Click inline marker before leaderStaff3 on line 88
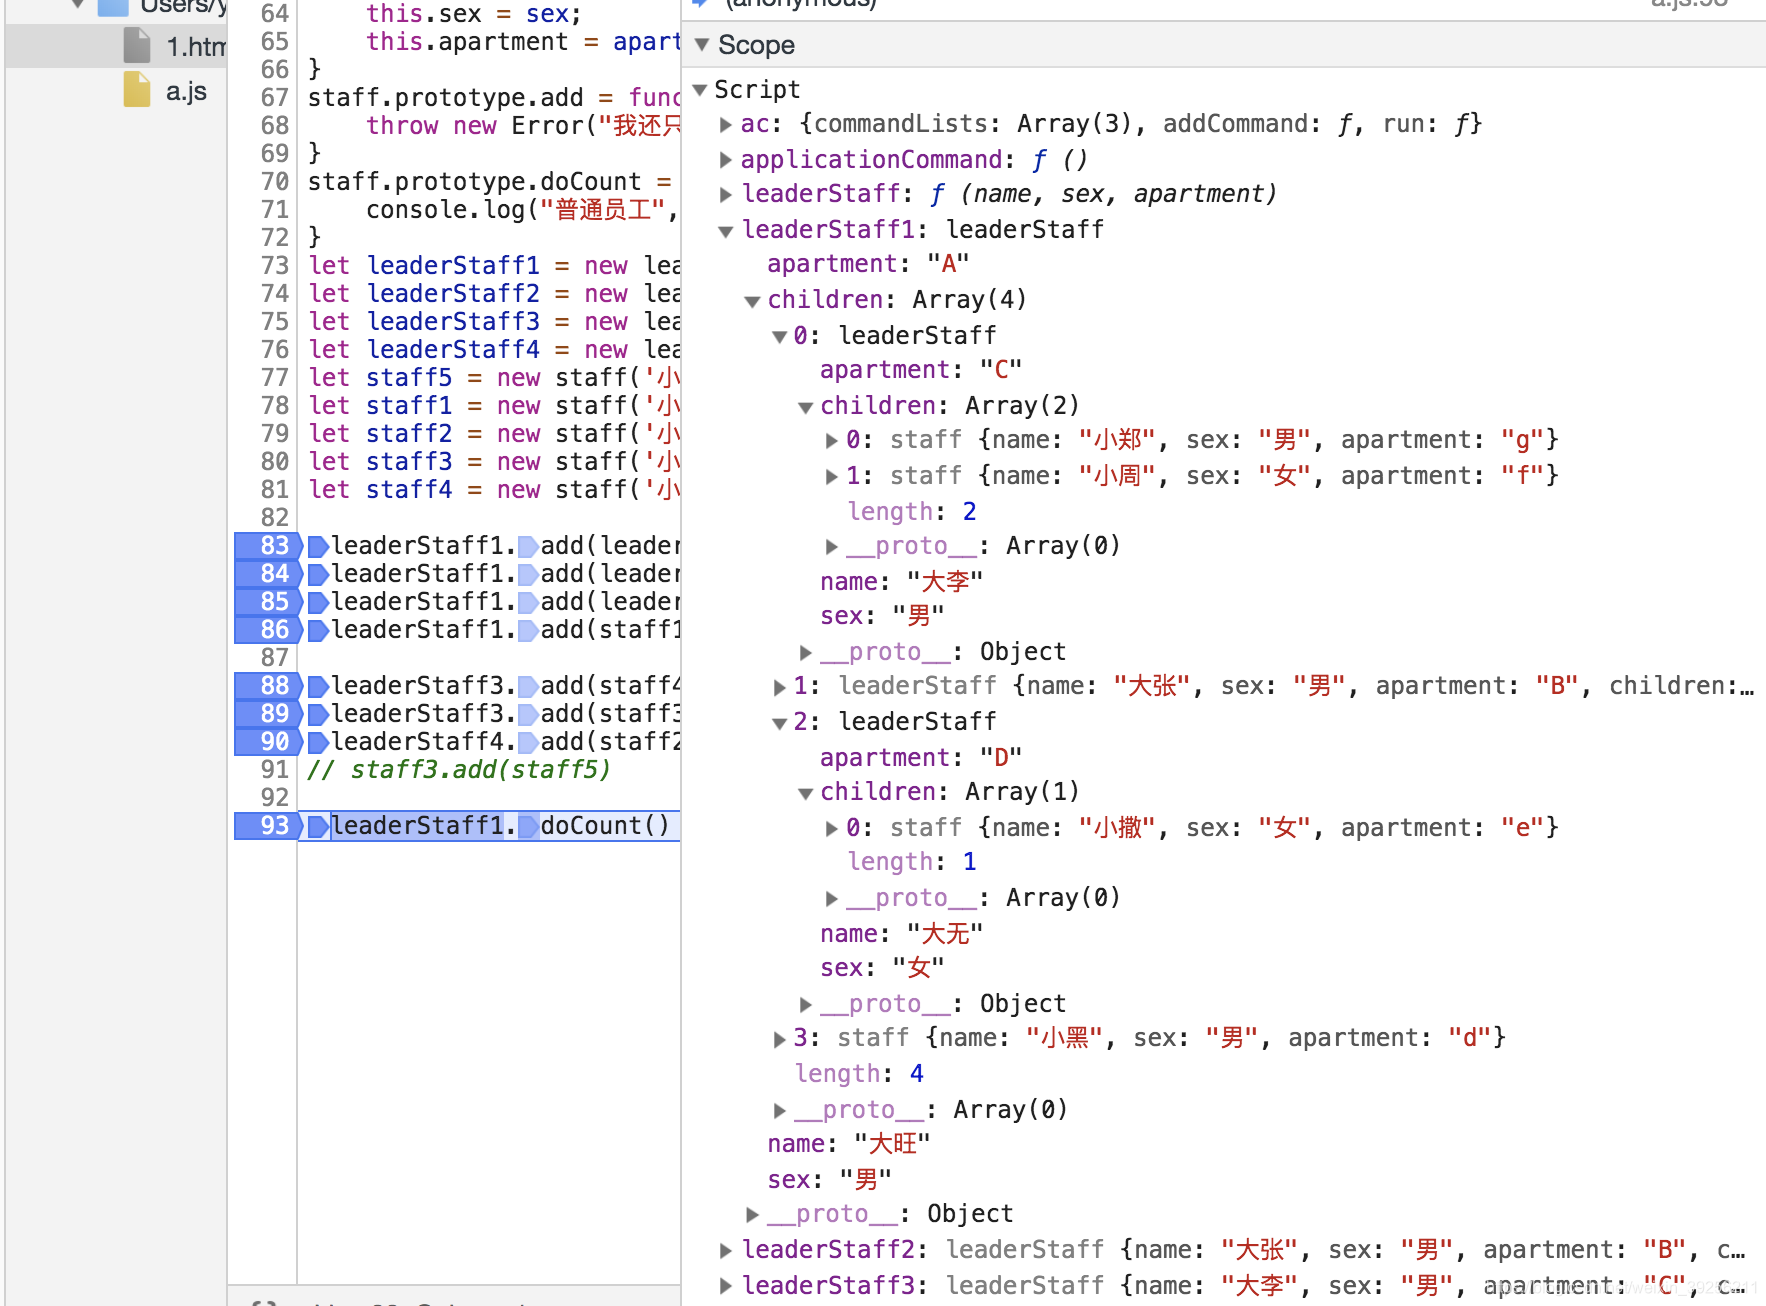 tap(318, 687)
